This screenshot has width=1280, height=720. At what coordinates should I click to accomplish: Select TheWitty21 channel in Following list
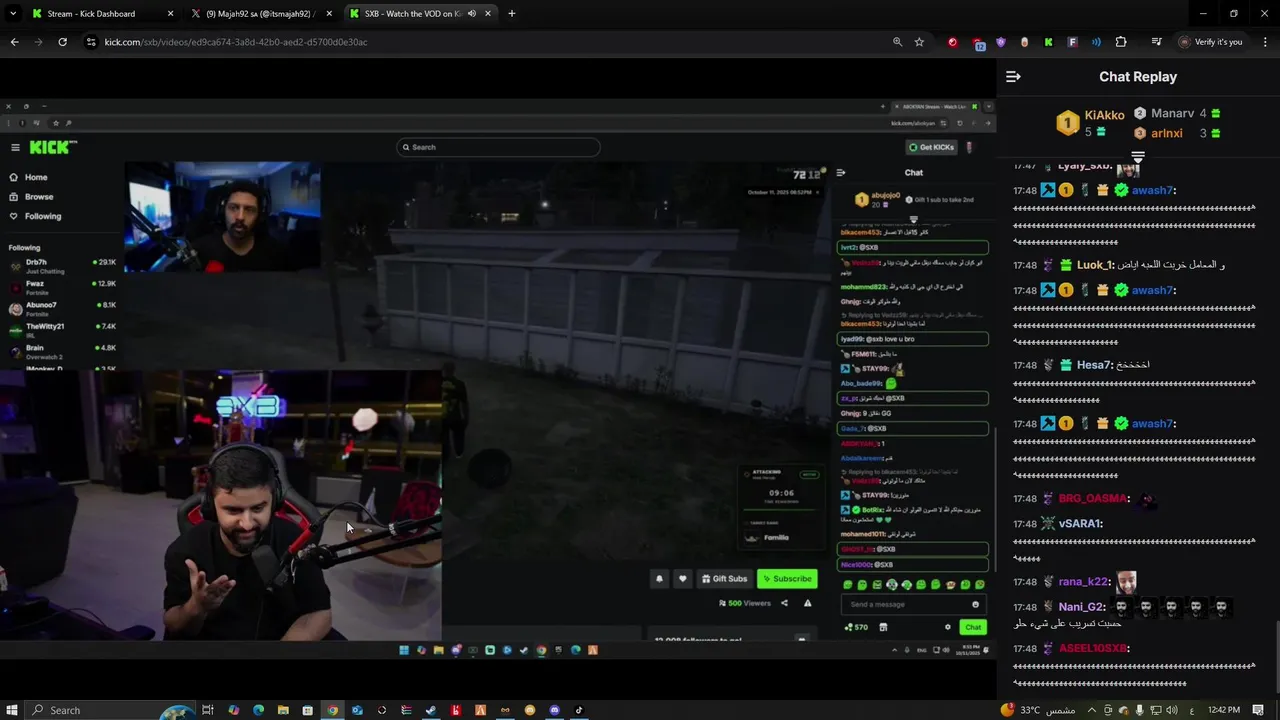coord(62,330)
